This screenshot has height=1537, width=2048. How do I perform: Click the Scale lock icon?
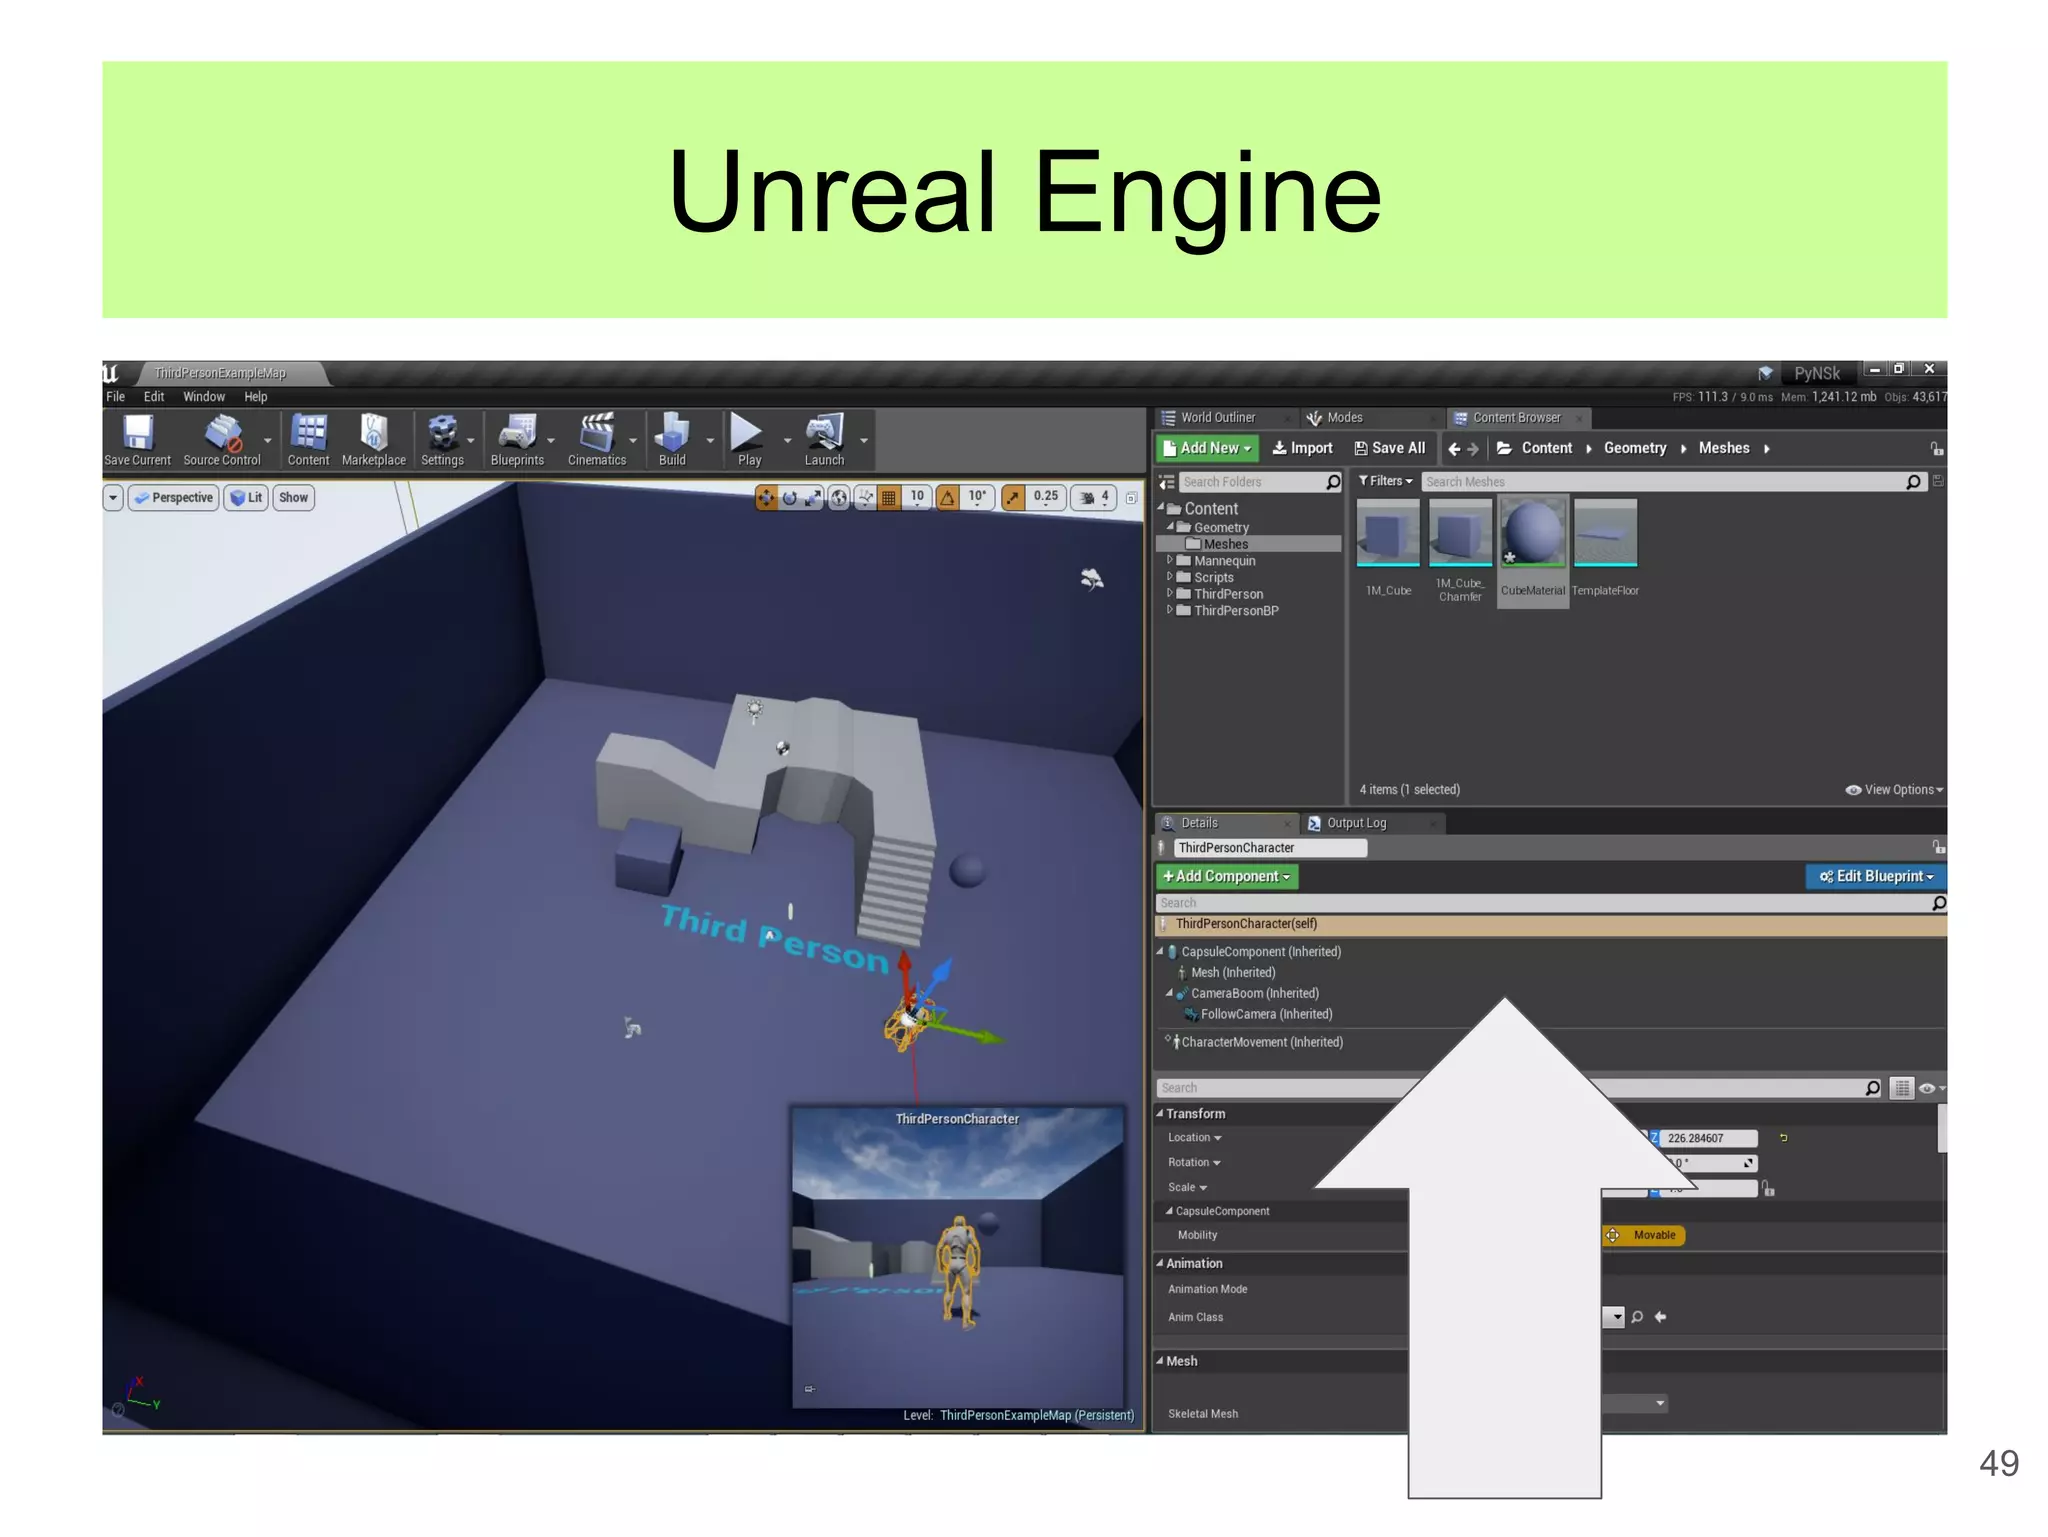click(x=1768, y=1189)
